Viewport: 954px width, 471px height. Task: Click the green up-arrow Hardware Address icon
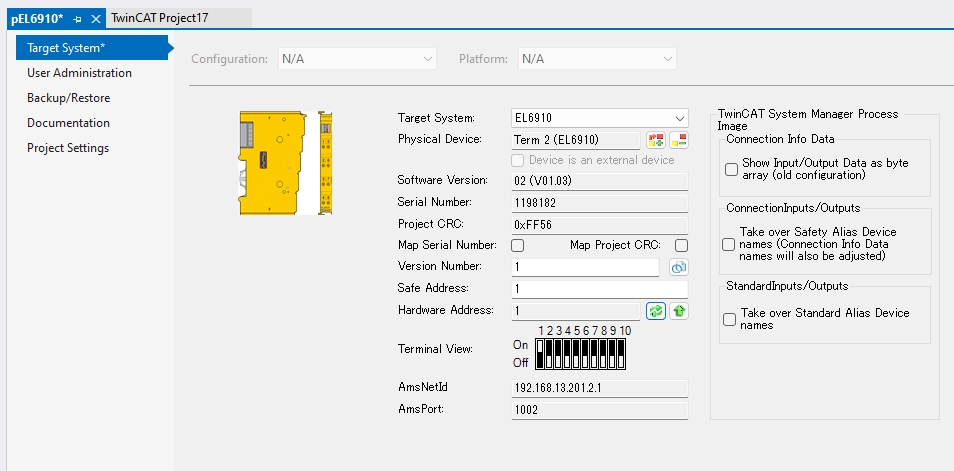tap(680, 311)
